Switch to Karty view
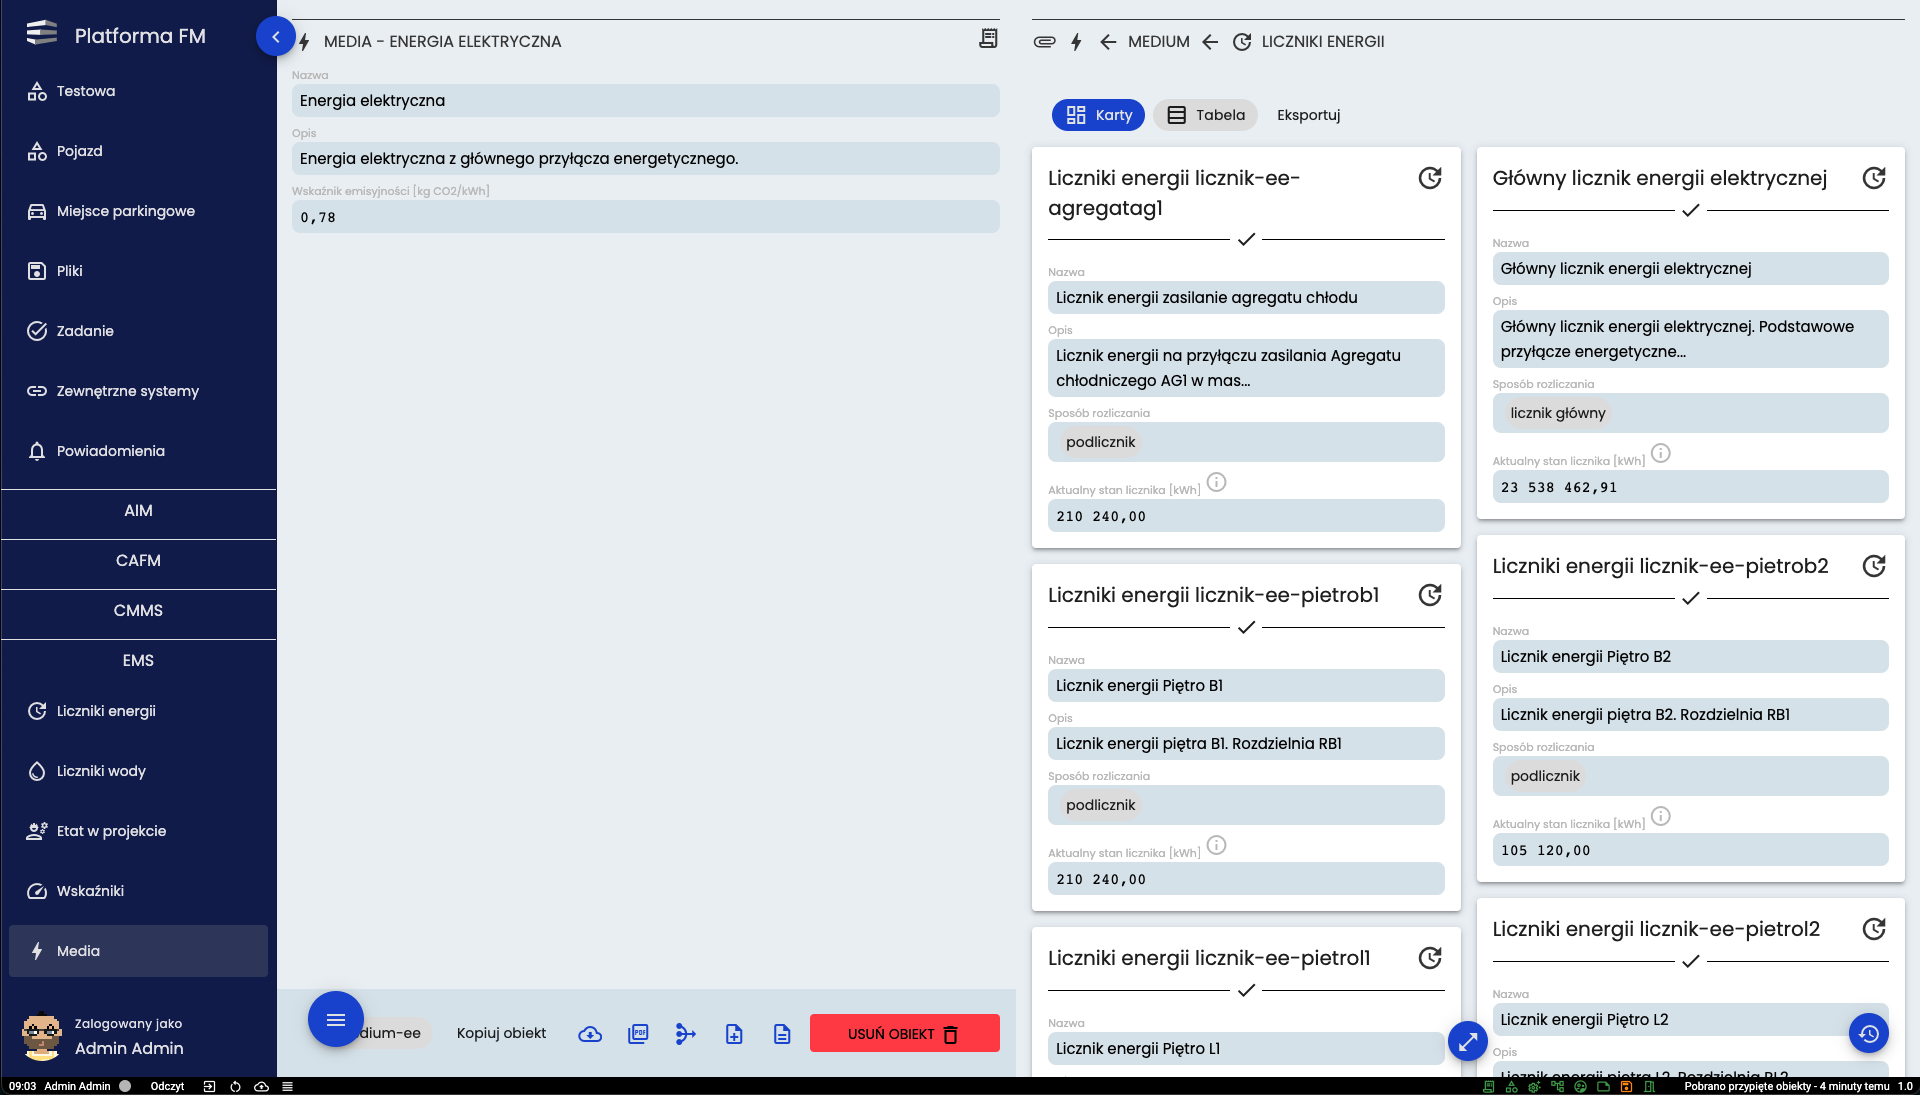This screenshot has height=1095, width=1920. (x=1098, y=115)
